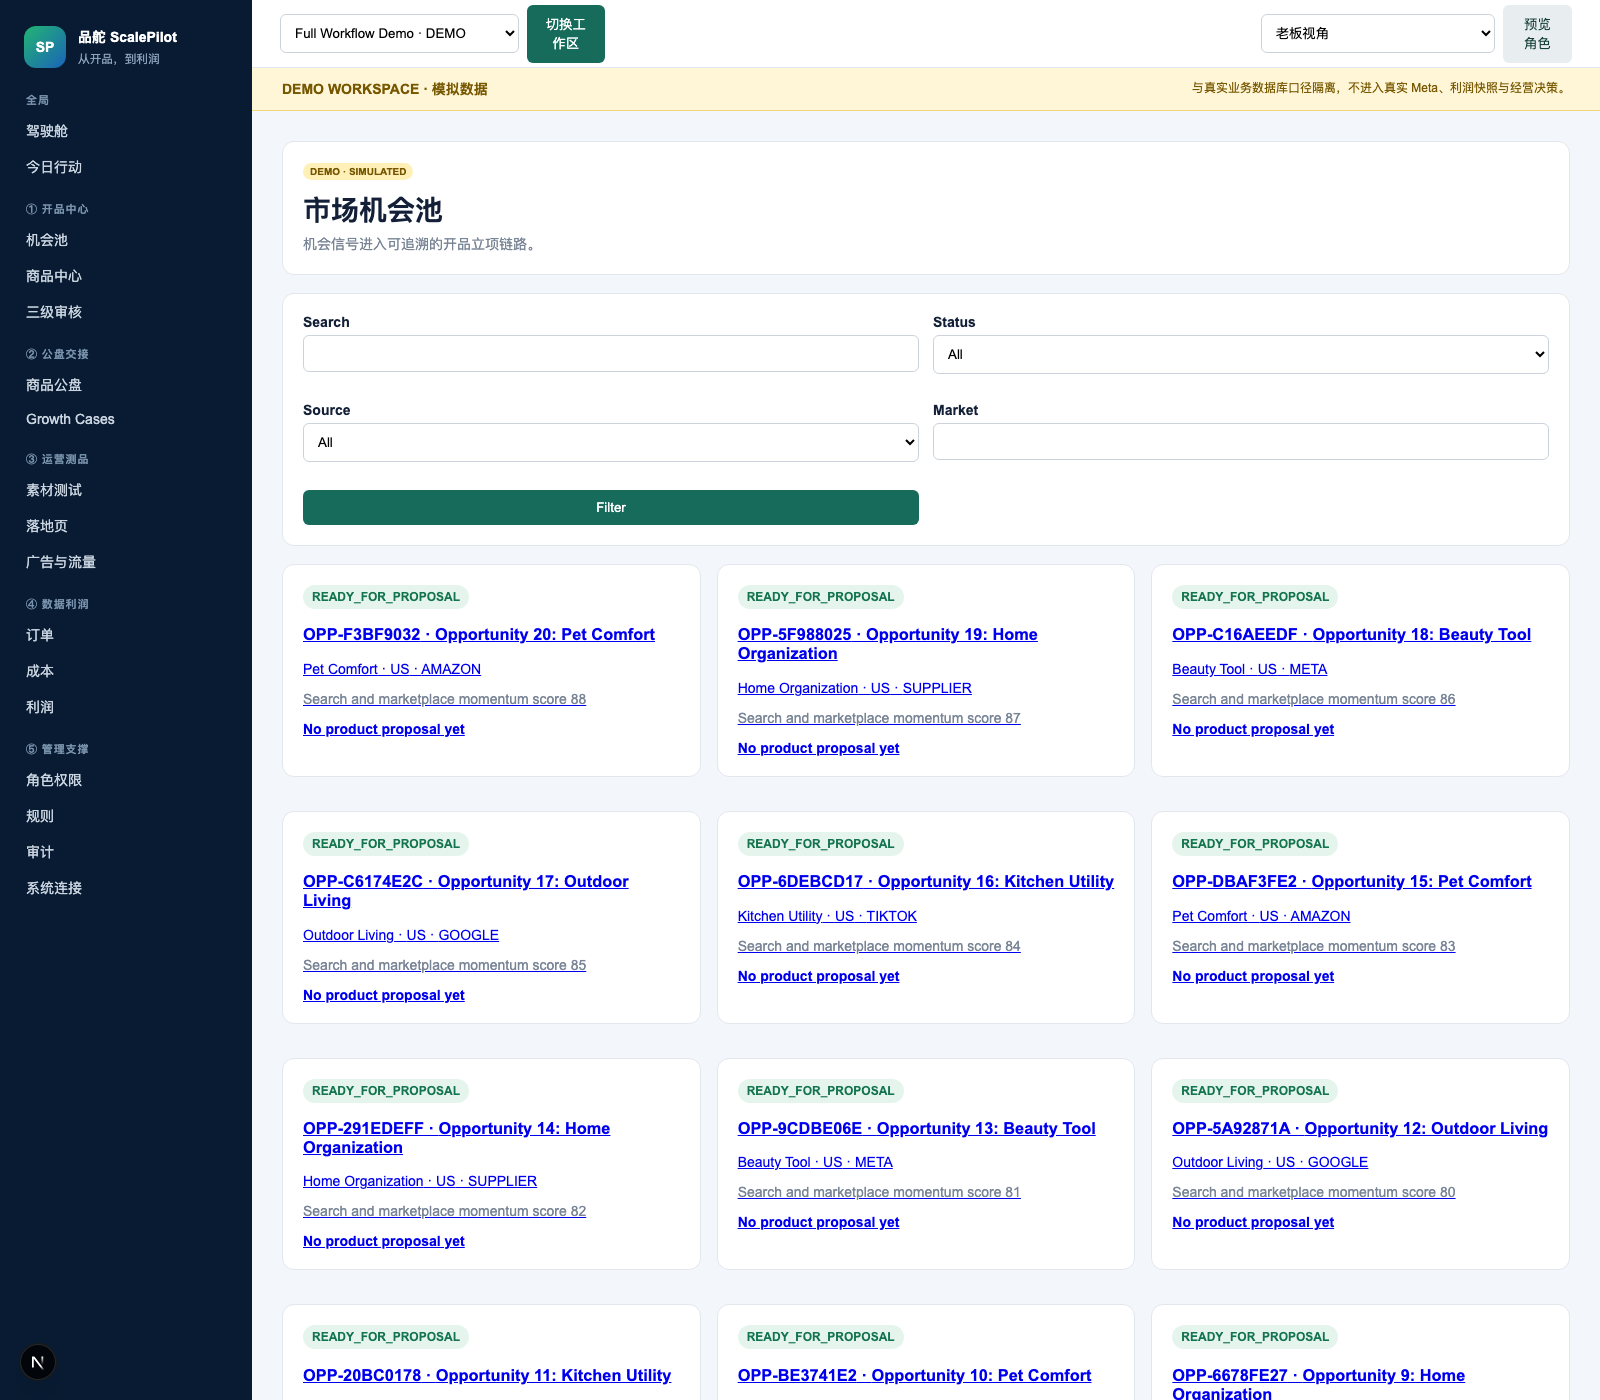Open 系统连接 in the sidebar
The image size is (1600, 1400).
coord(54,888)
